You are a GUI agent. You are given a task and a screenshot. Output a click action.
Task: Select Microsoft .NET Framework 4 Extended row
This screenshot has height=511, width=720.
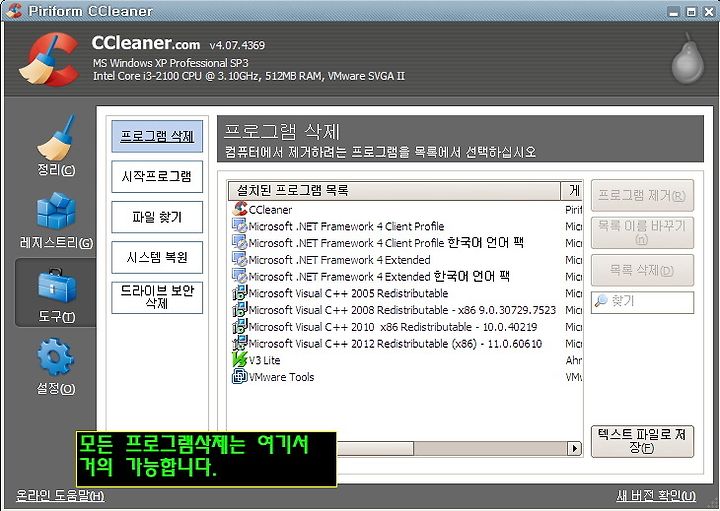339,260
